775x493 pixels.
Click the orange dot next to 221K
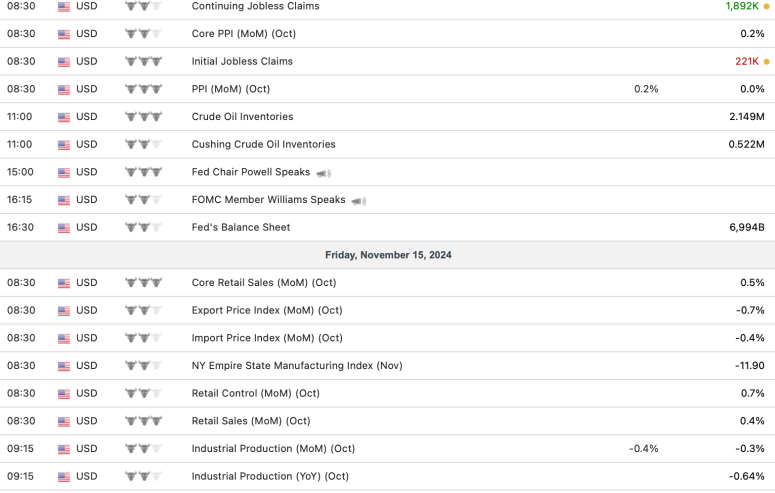coord(766,62)
